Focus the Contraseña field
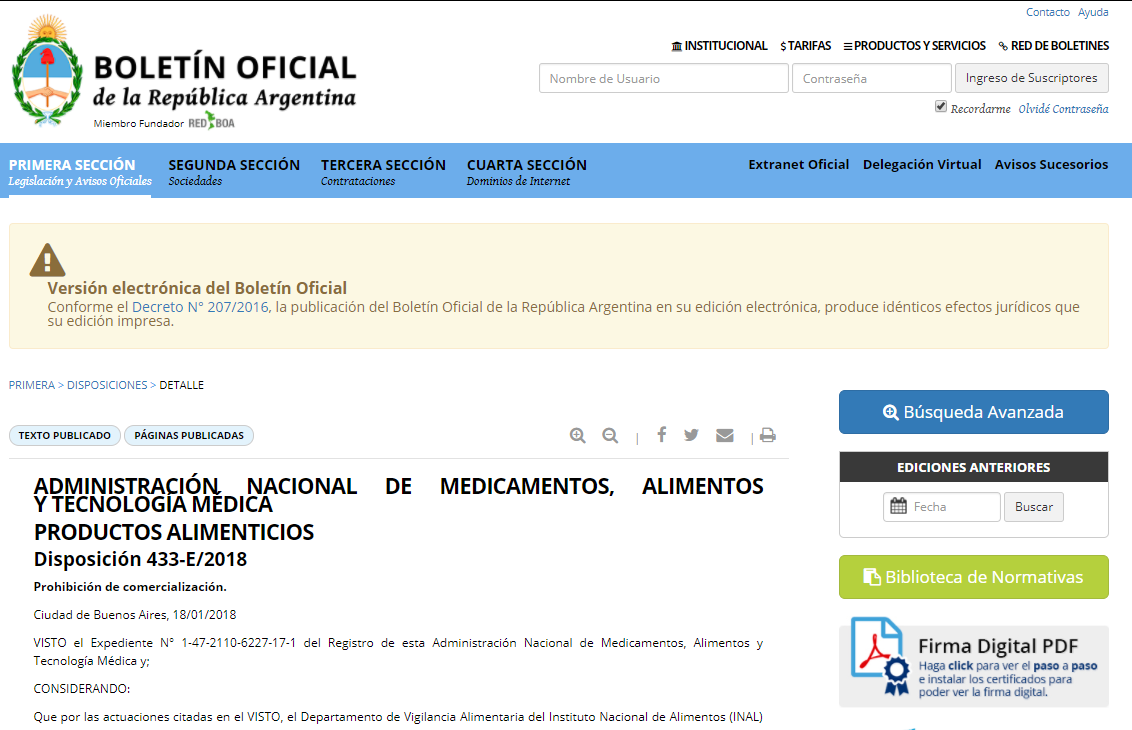 tap(871, 78)
